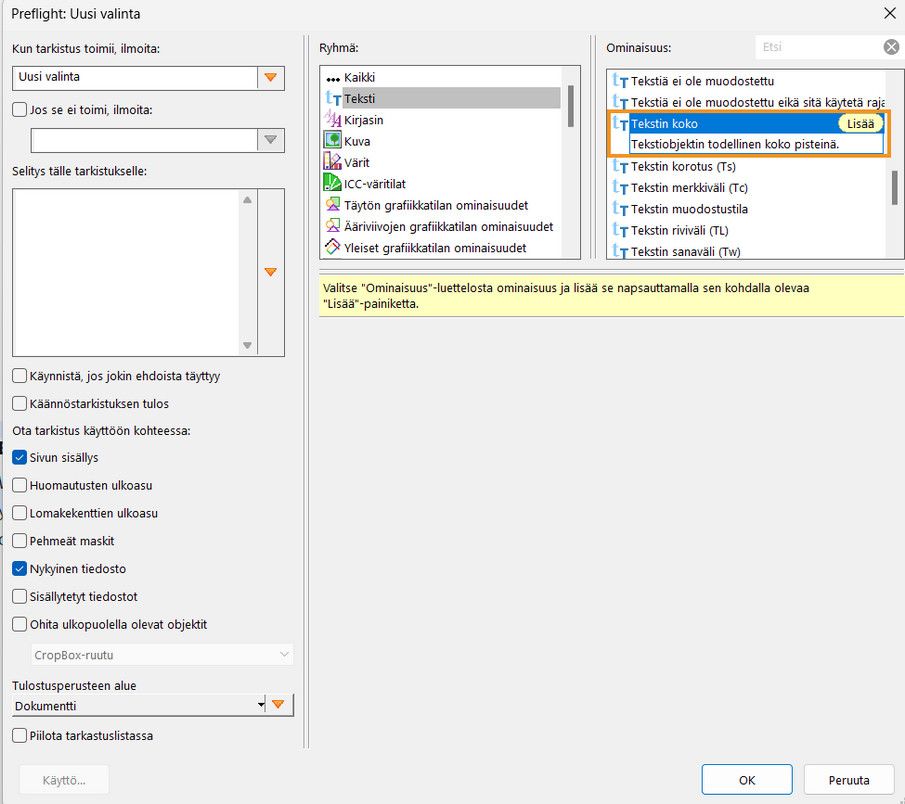Click up arrow in Selitys text area scrollbar
The width and height of the screenshot is (905, 804).
(247, 200)
